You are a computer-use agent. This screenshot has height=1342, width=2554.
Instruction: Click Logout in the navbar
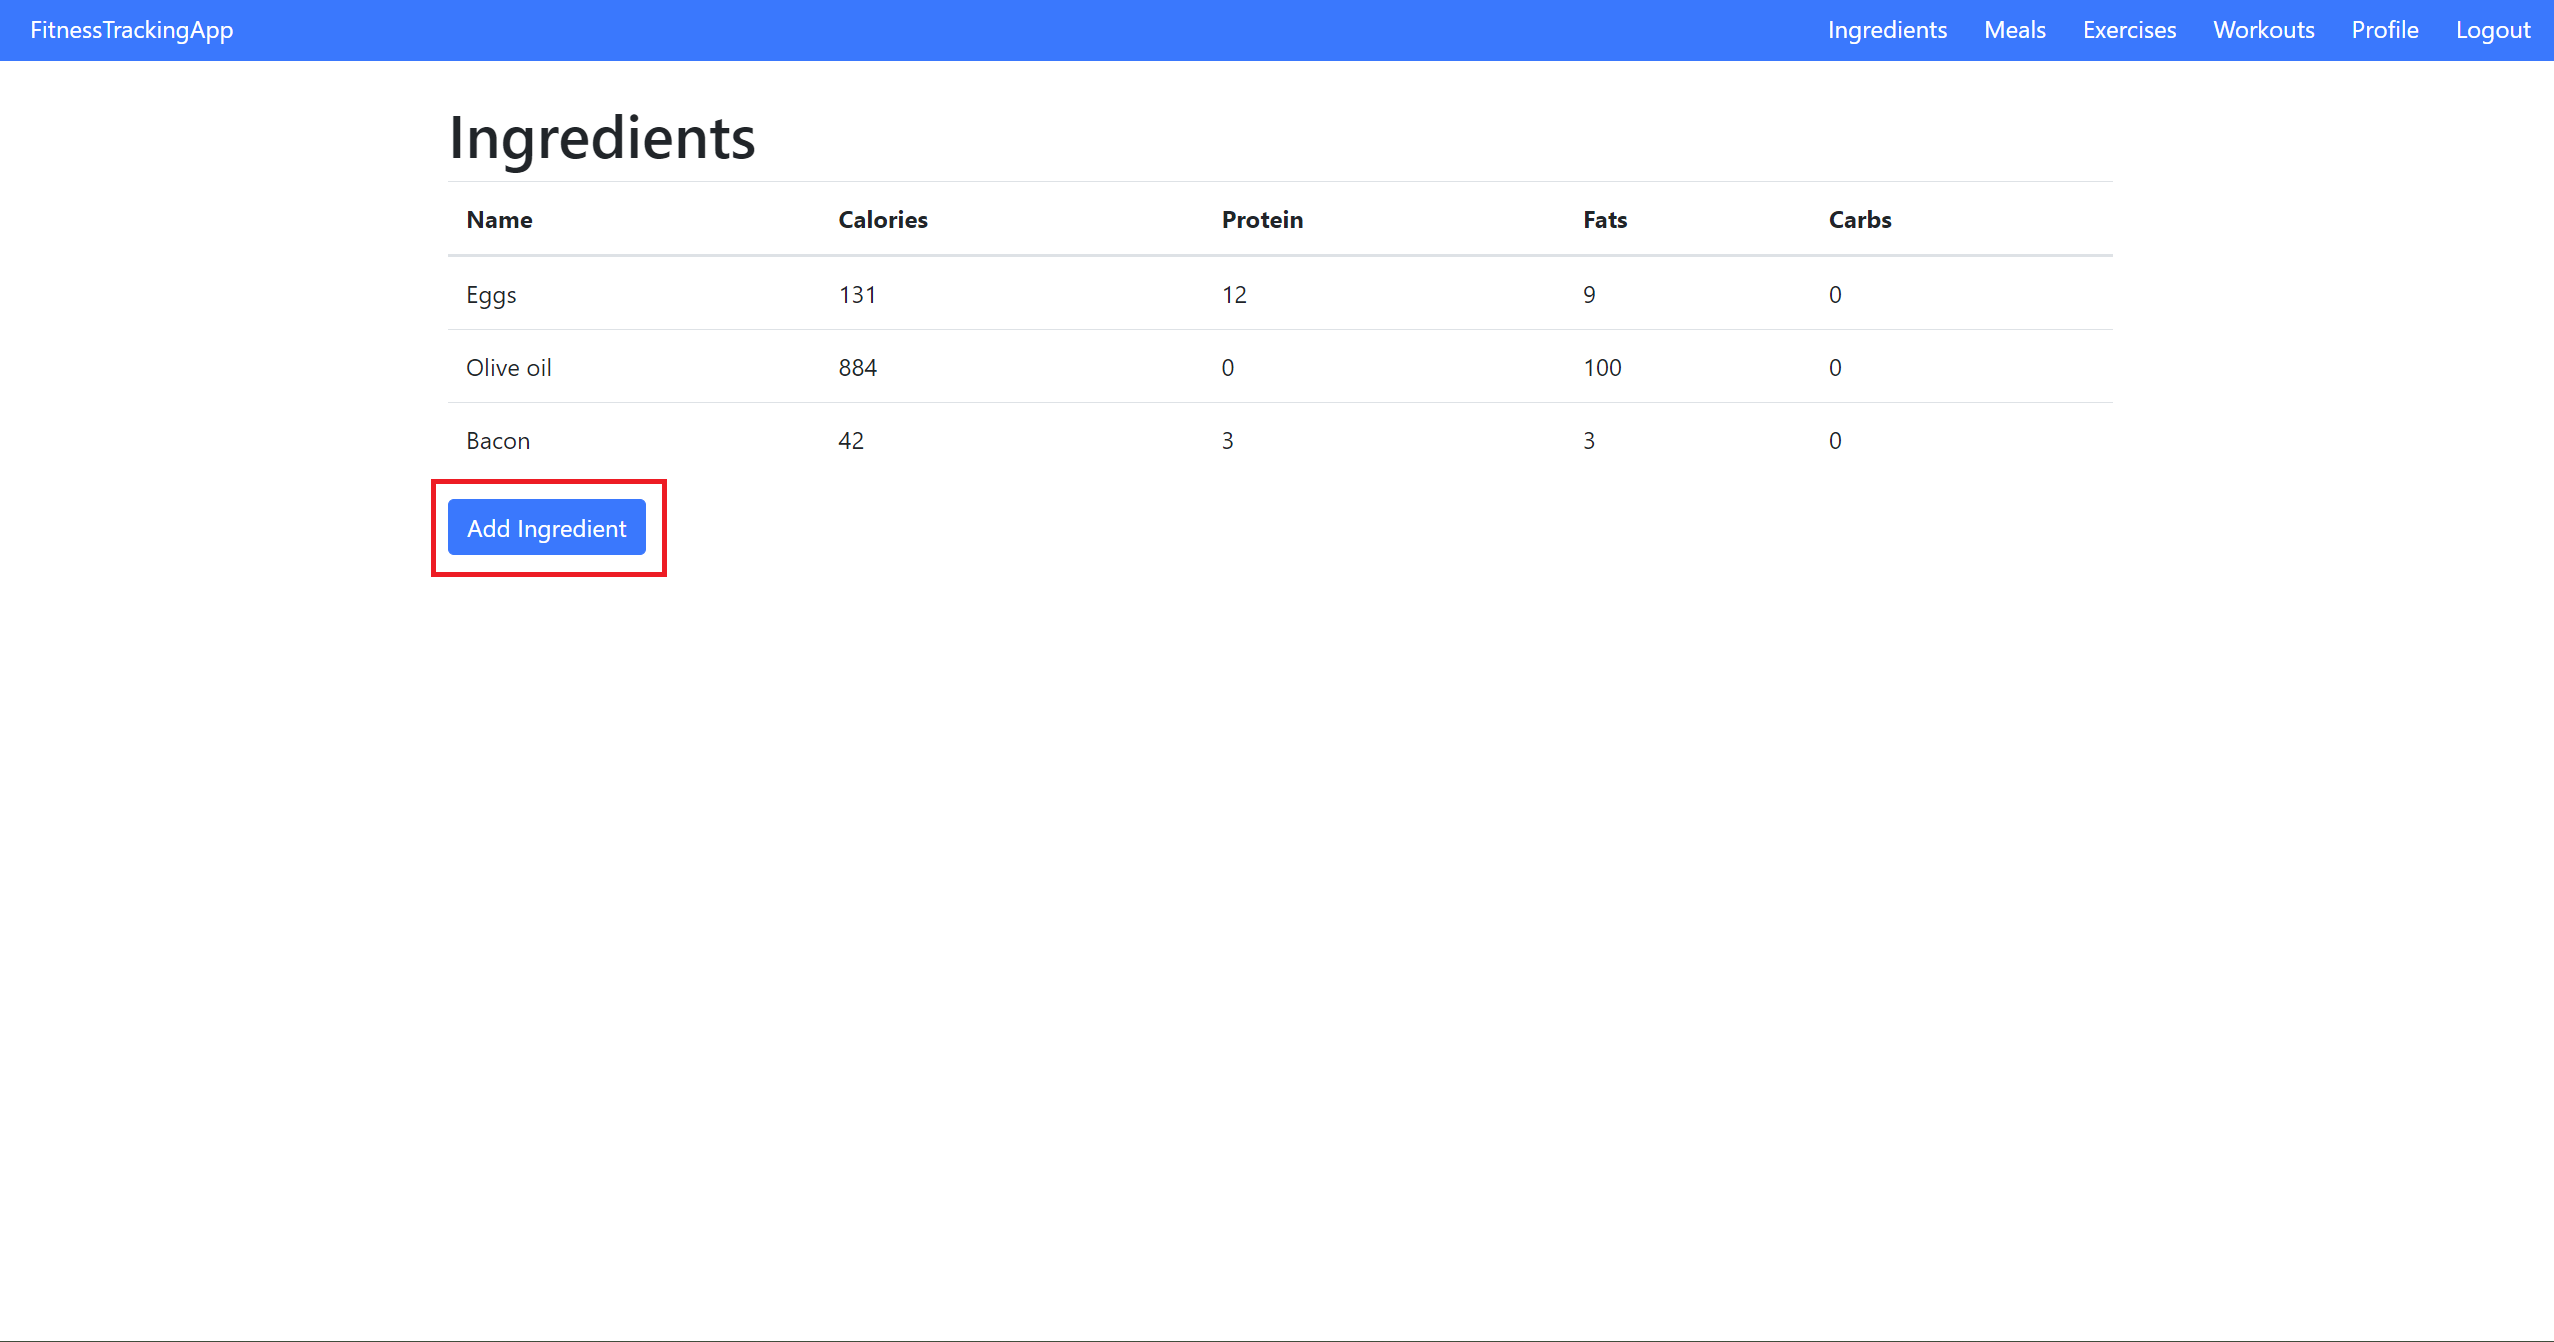click(2492, 30)
